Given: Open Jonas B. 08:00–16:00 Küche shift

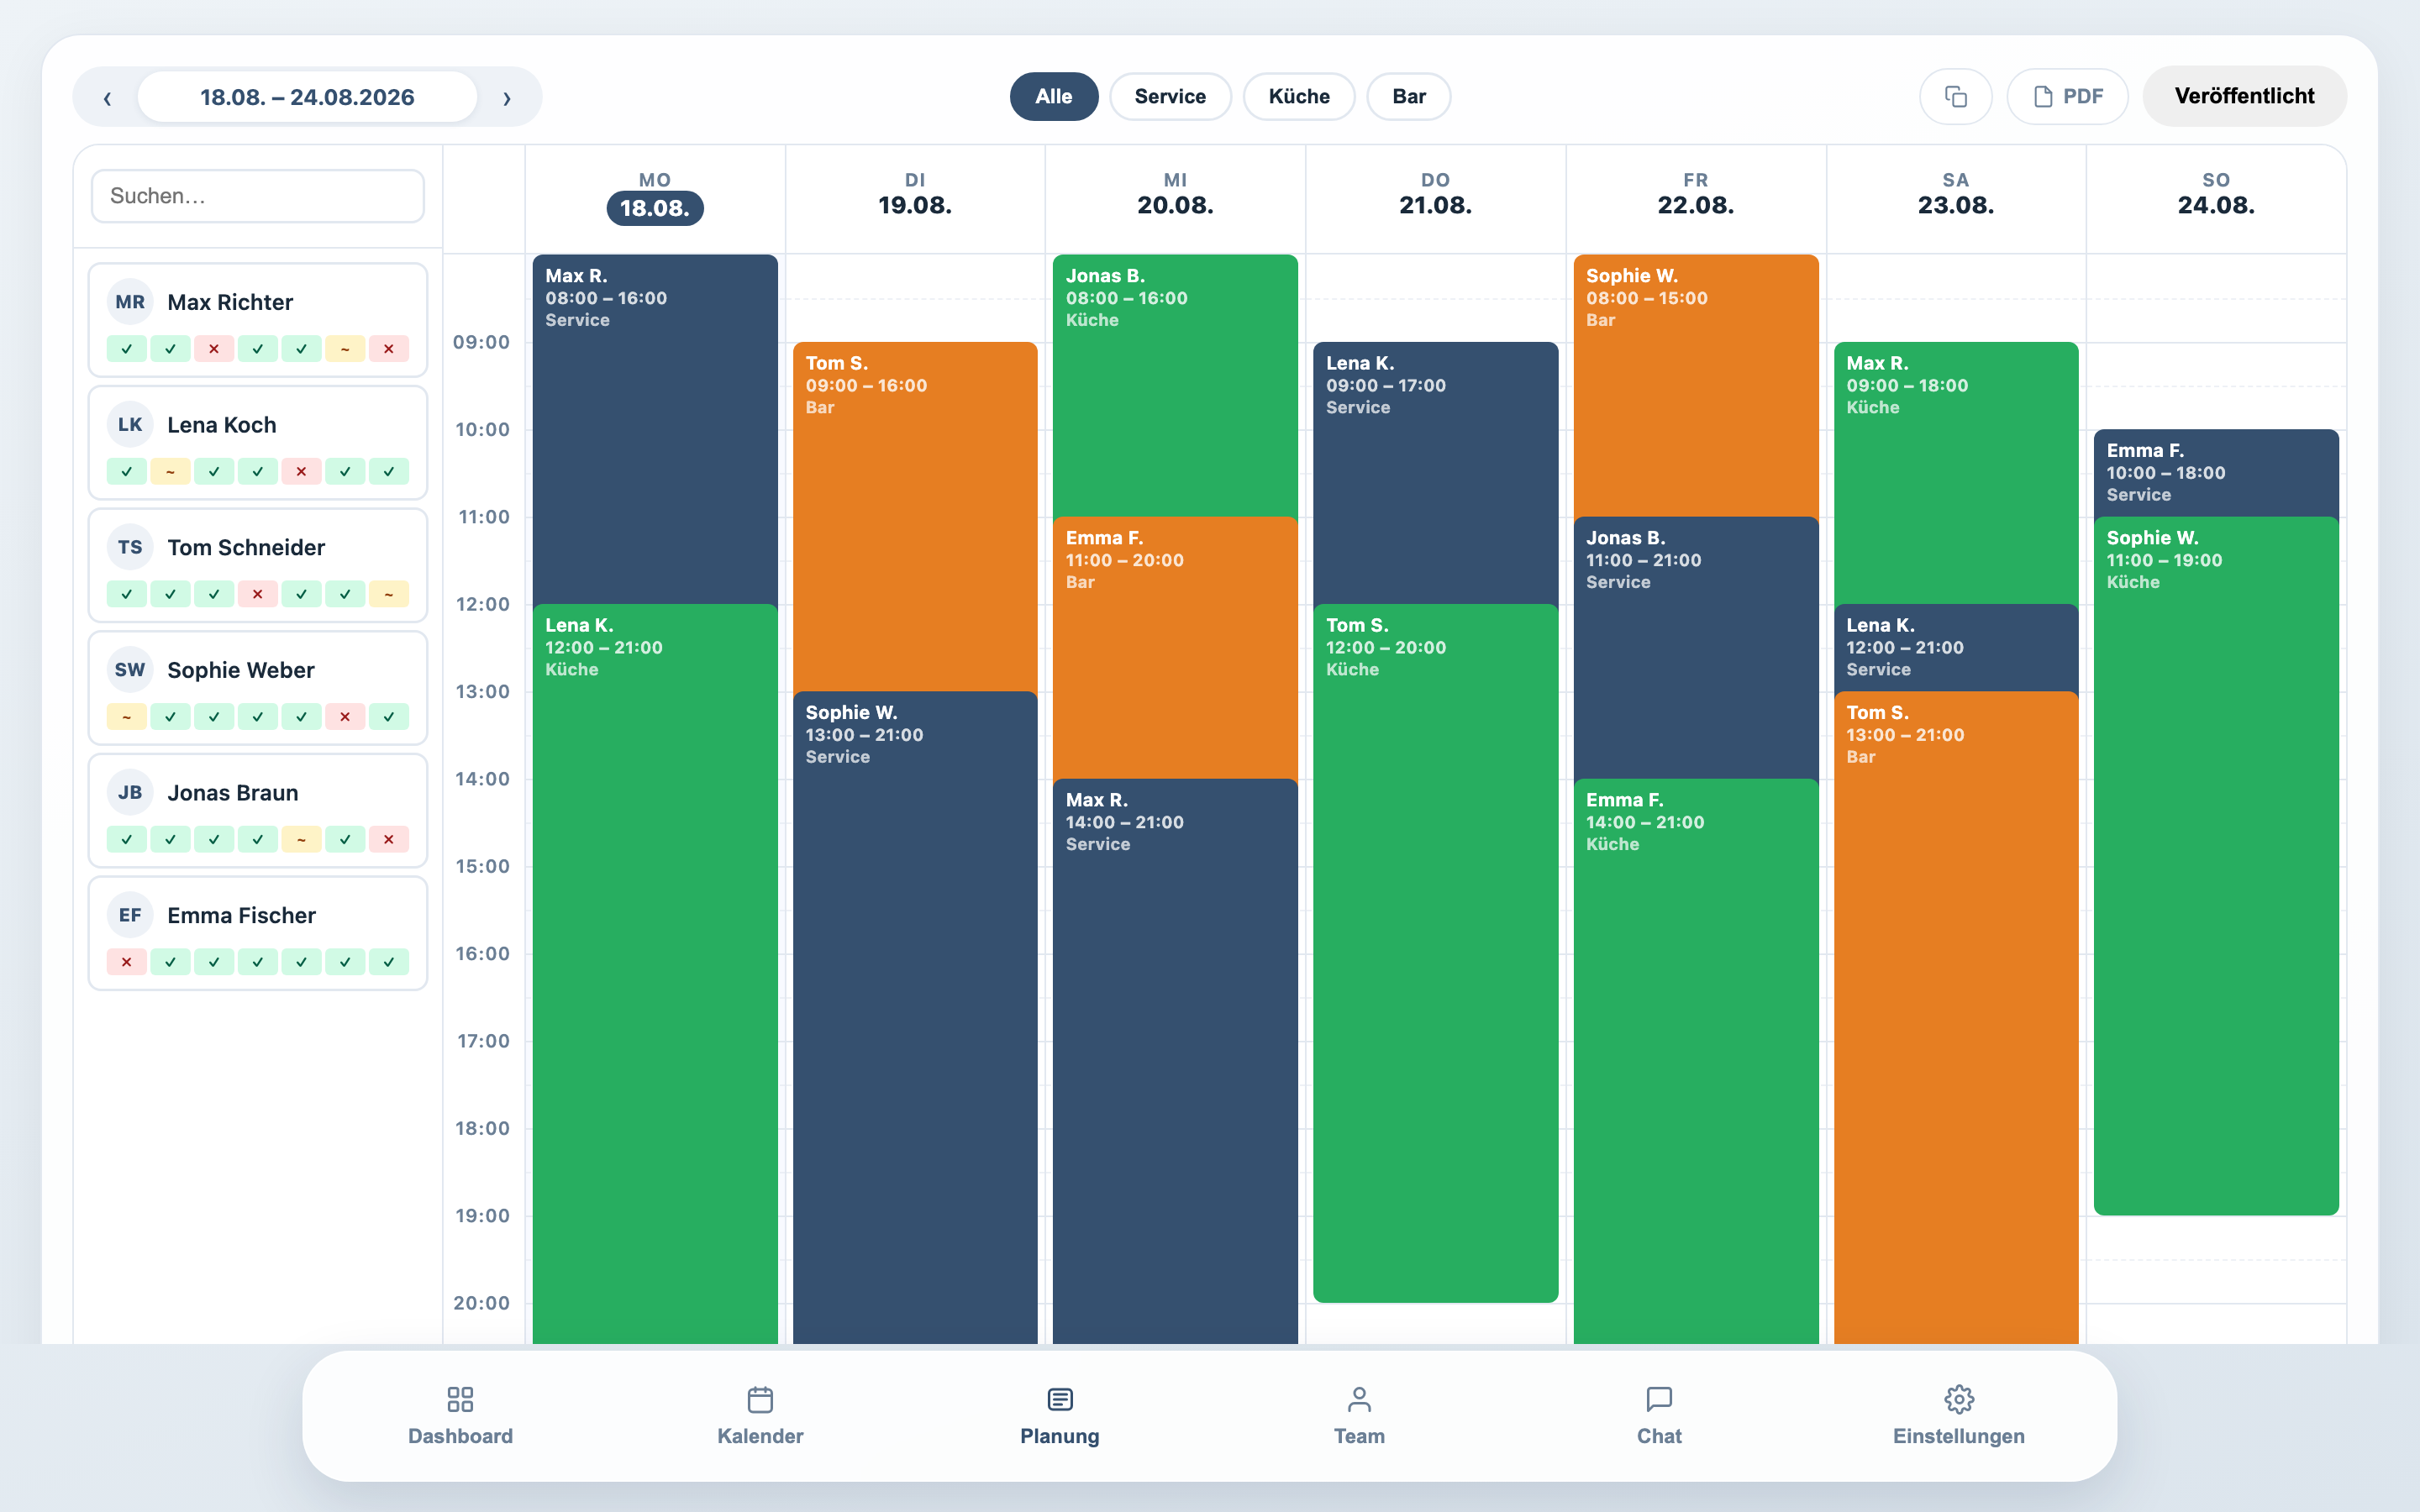Looking at the screenshot, I should (1175, 386).
